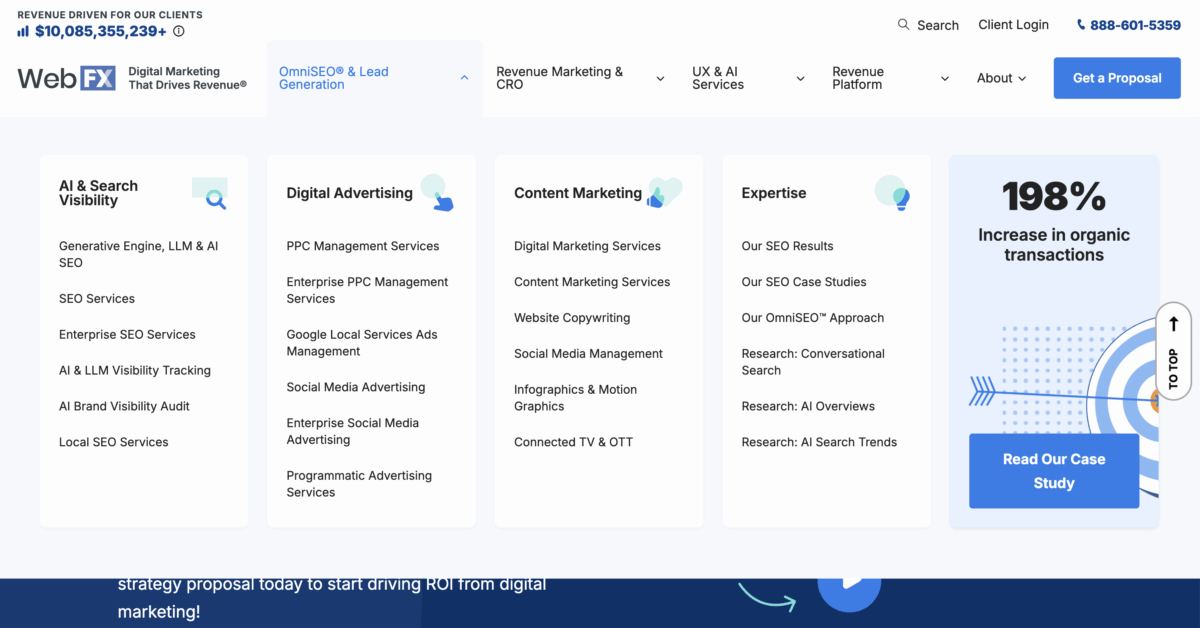Screen dimensions: 1200x628
Task: Select Research: AI Overviews
Action: [x=808, y=406]
